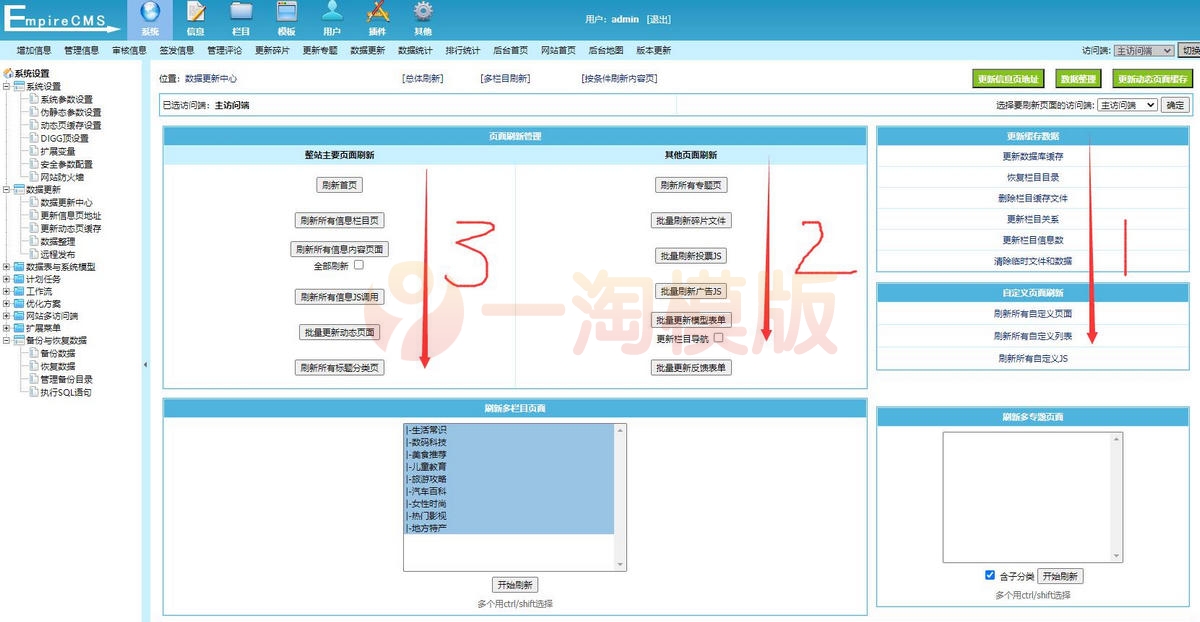The image size is (1200, 622).
Task: Click the 更新数据库缓存 link
Action: point(1033,157)
